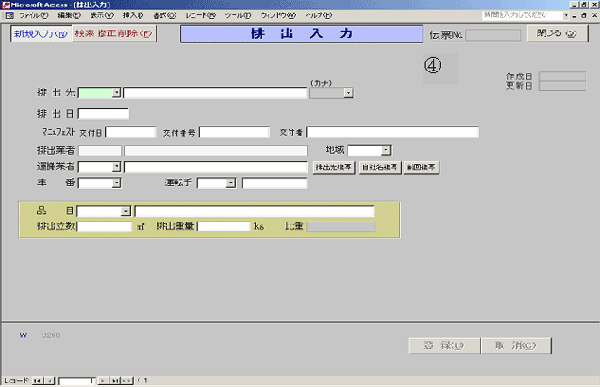Switch to the 新規入力 tab
This screenshot has height=387, width=600.
coord(41,34)
